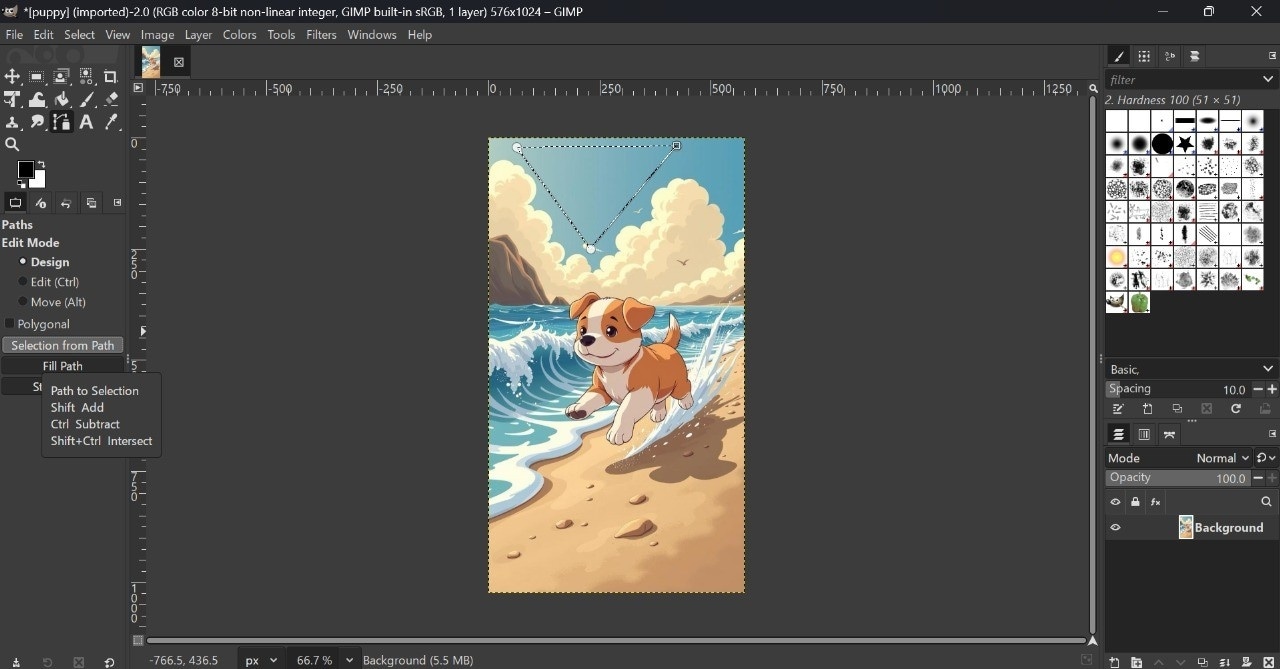Create a new brush
Image resolution: width=1280 pixels, height=669 pixels.
pyautogui.click(x=1148, y=409)
